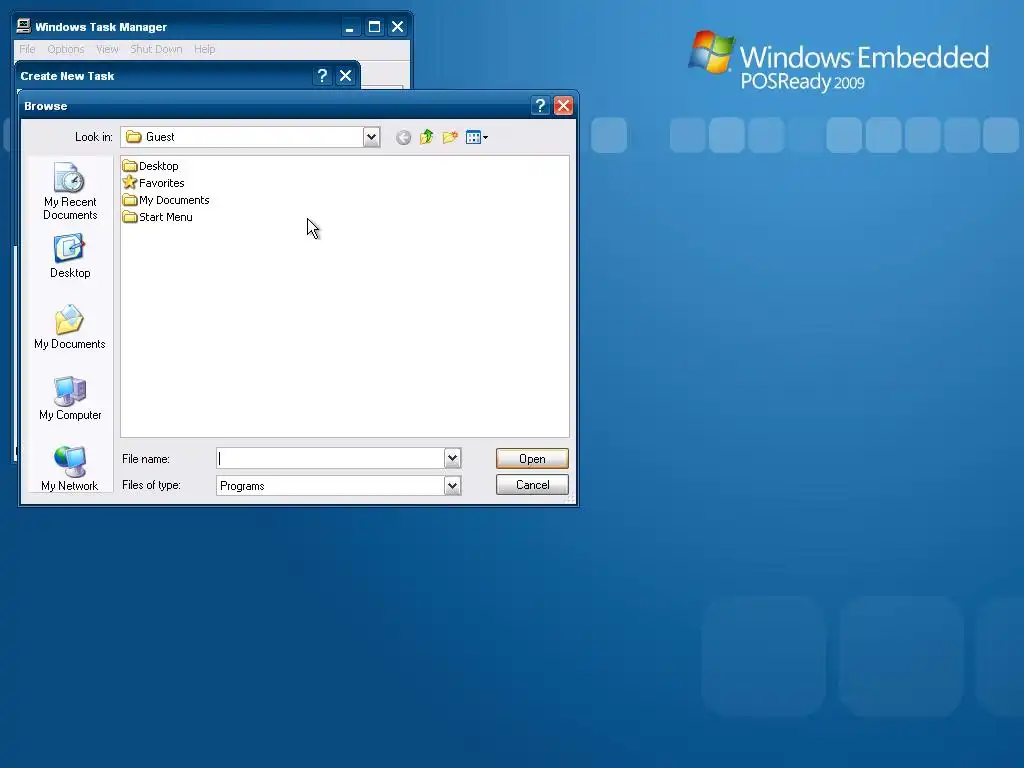Select the Desktop folder in file list

151,166
